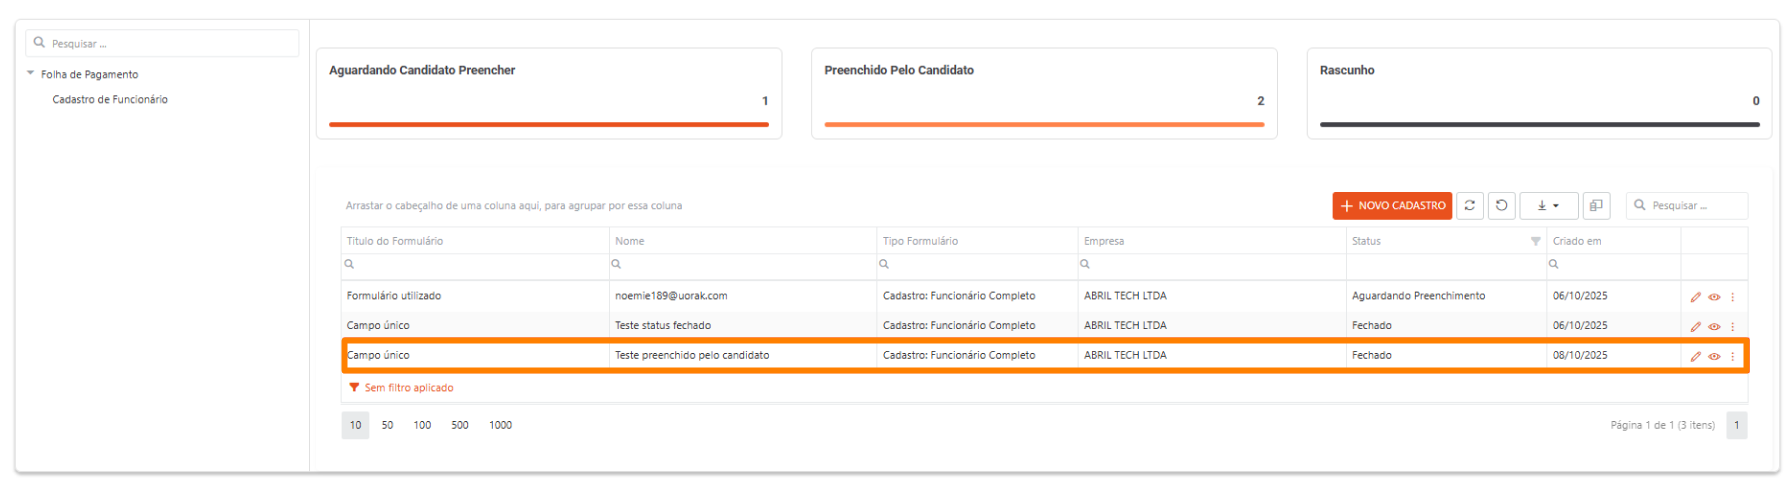Click the 'Aguardando Candidato Preencher' orange progress bar
The width and height of the screenshot is (1785, 478).
[x=548, y=125]
